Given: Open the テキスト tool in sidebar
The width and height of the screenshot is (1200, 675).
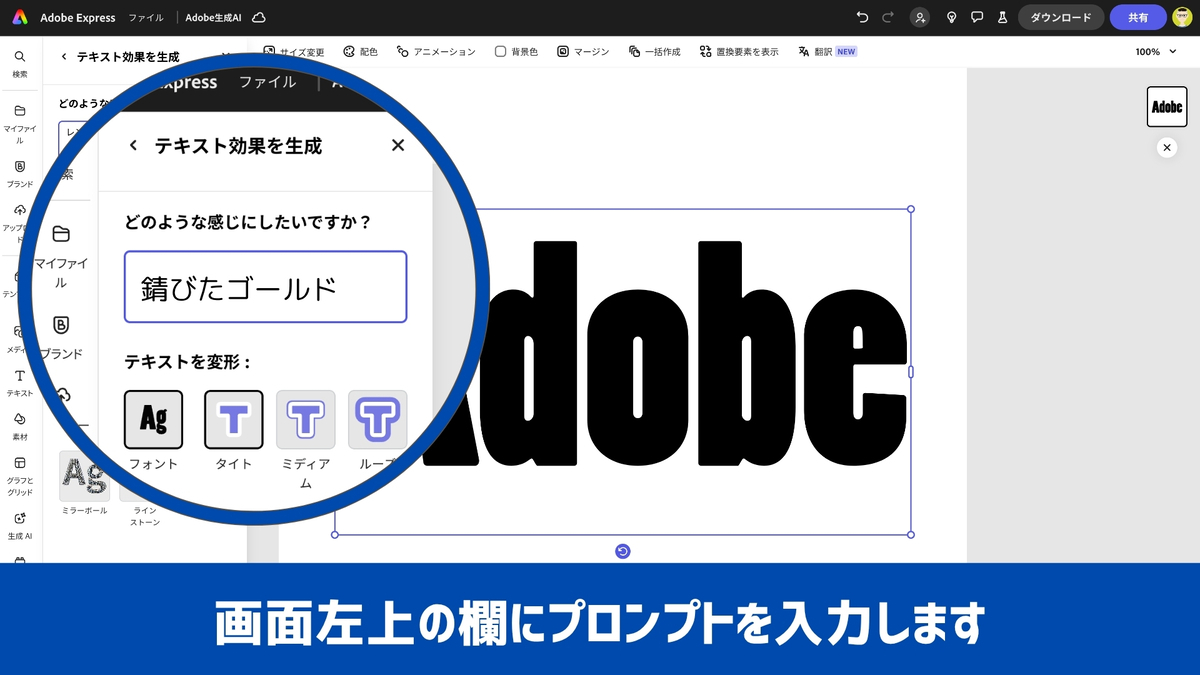Looking at the screenshot, I should pyautogui.click(x=20, y=382).
